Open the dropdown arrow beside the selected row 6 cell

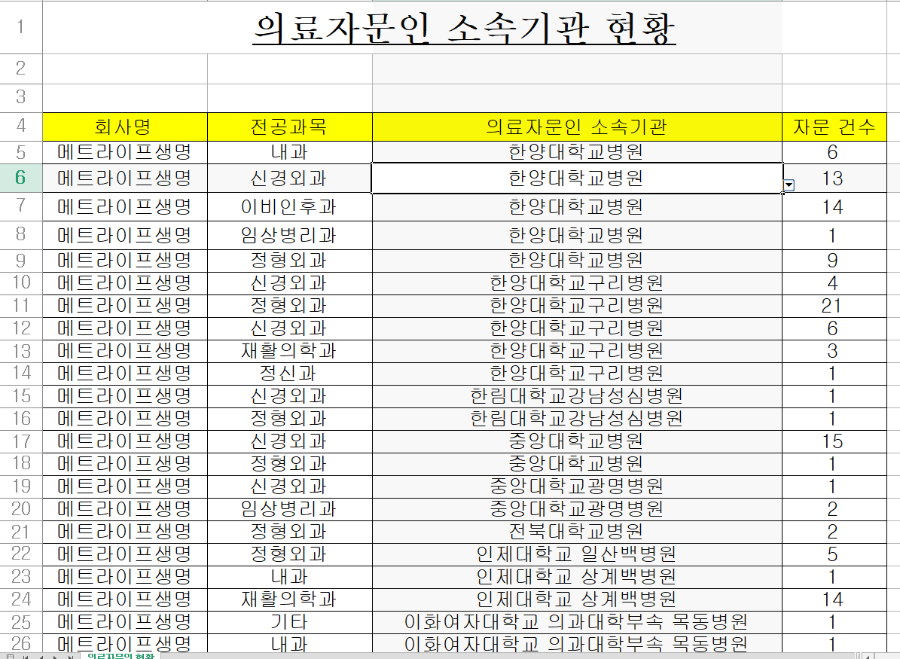tap(790, 185)
